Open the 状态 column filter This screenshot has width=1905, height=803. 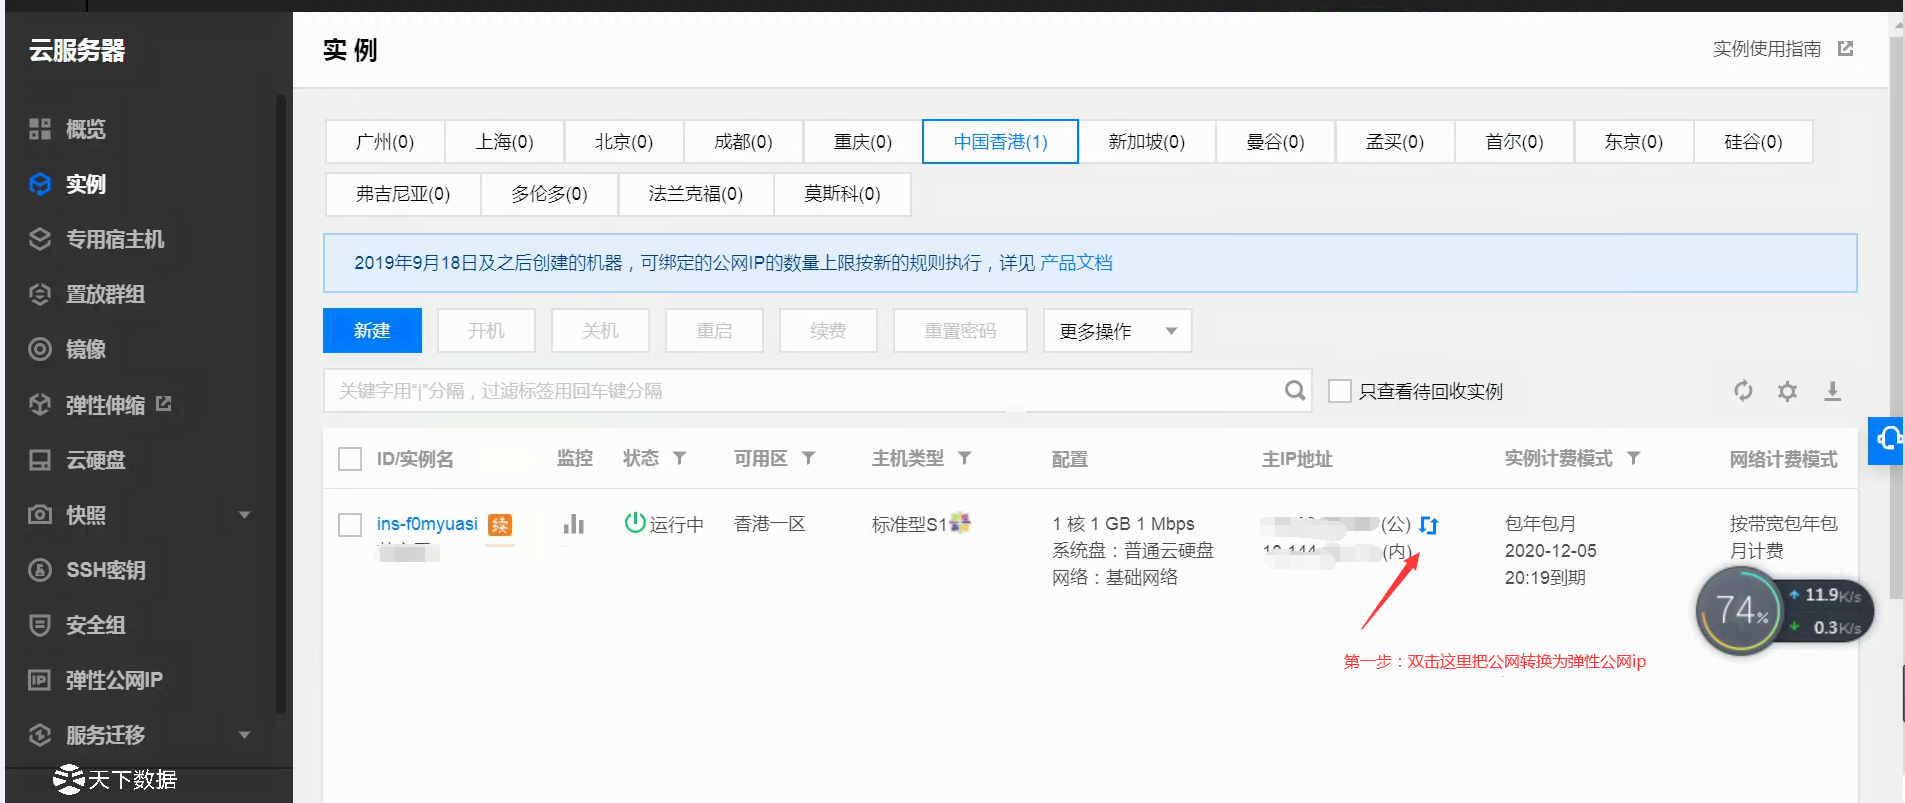point(680,458)
